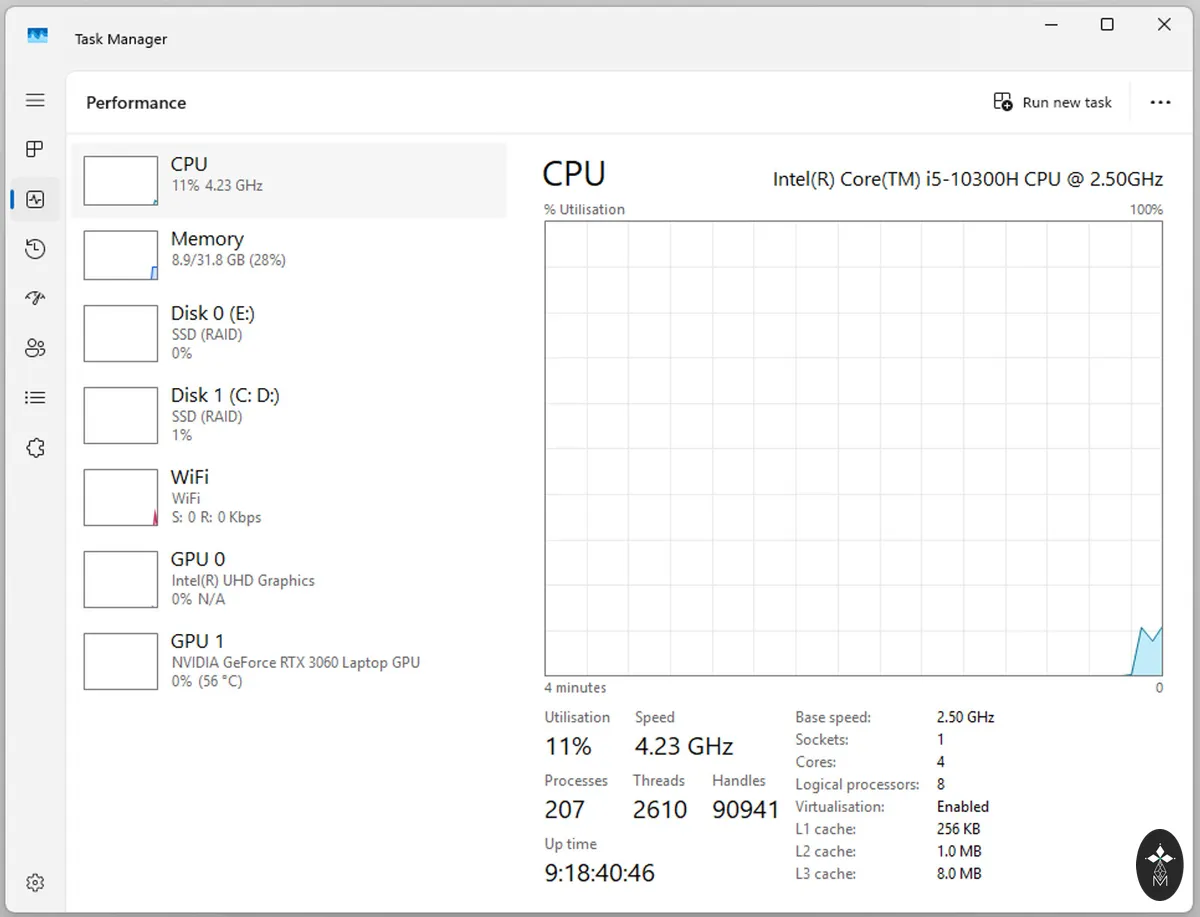Screen dimensions: 1200x917
Task: Click the 4.23 GHz speed value
Action: pyautogui.click(x=684, y=746)
